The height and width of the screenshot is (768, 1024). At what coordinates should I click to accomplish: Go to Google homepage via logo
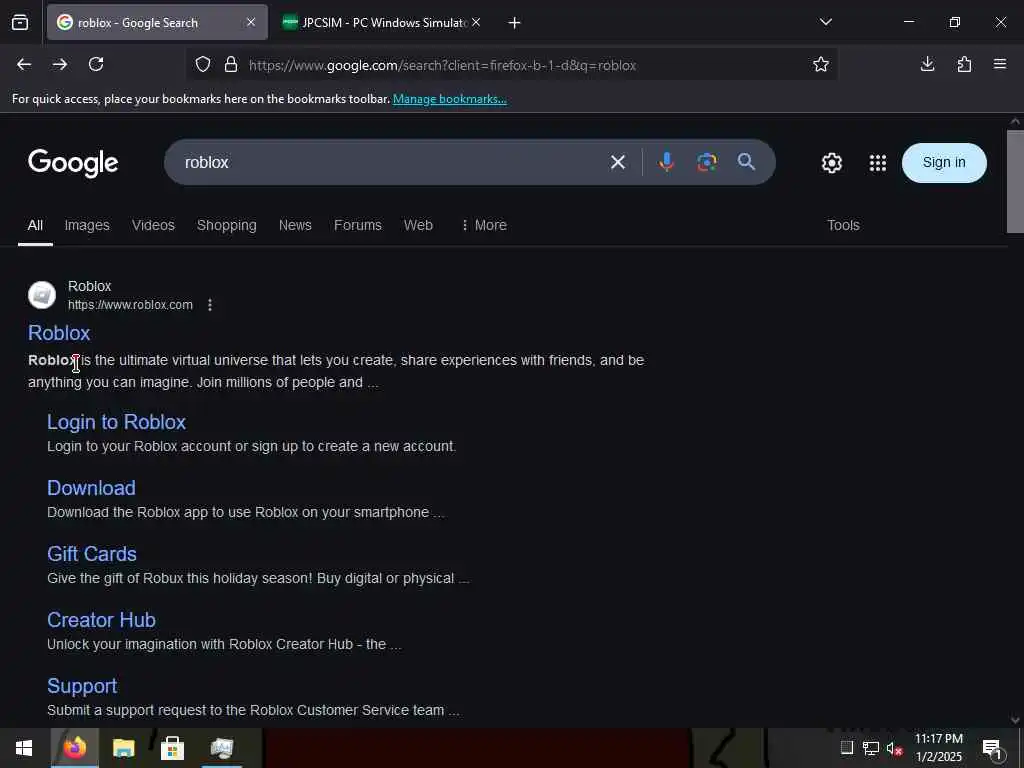[73, 163]
